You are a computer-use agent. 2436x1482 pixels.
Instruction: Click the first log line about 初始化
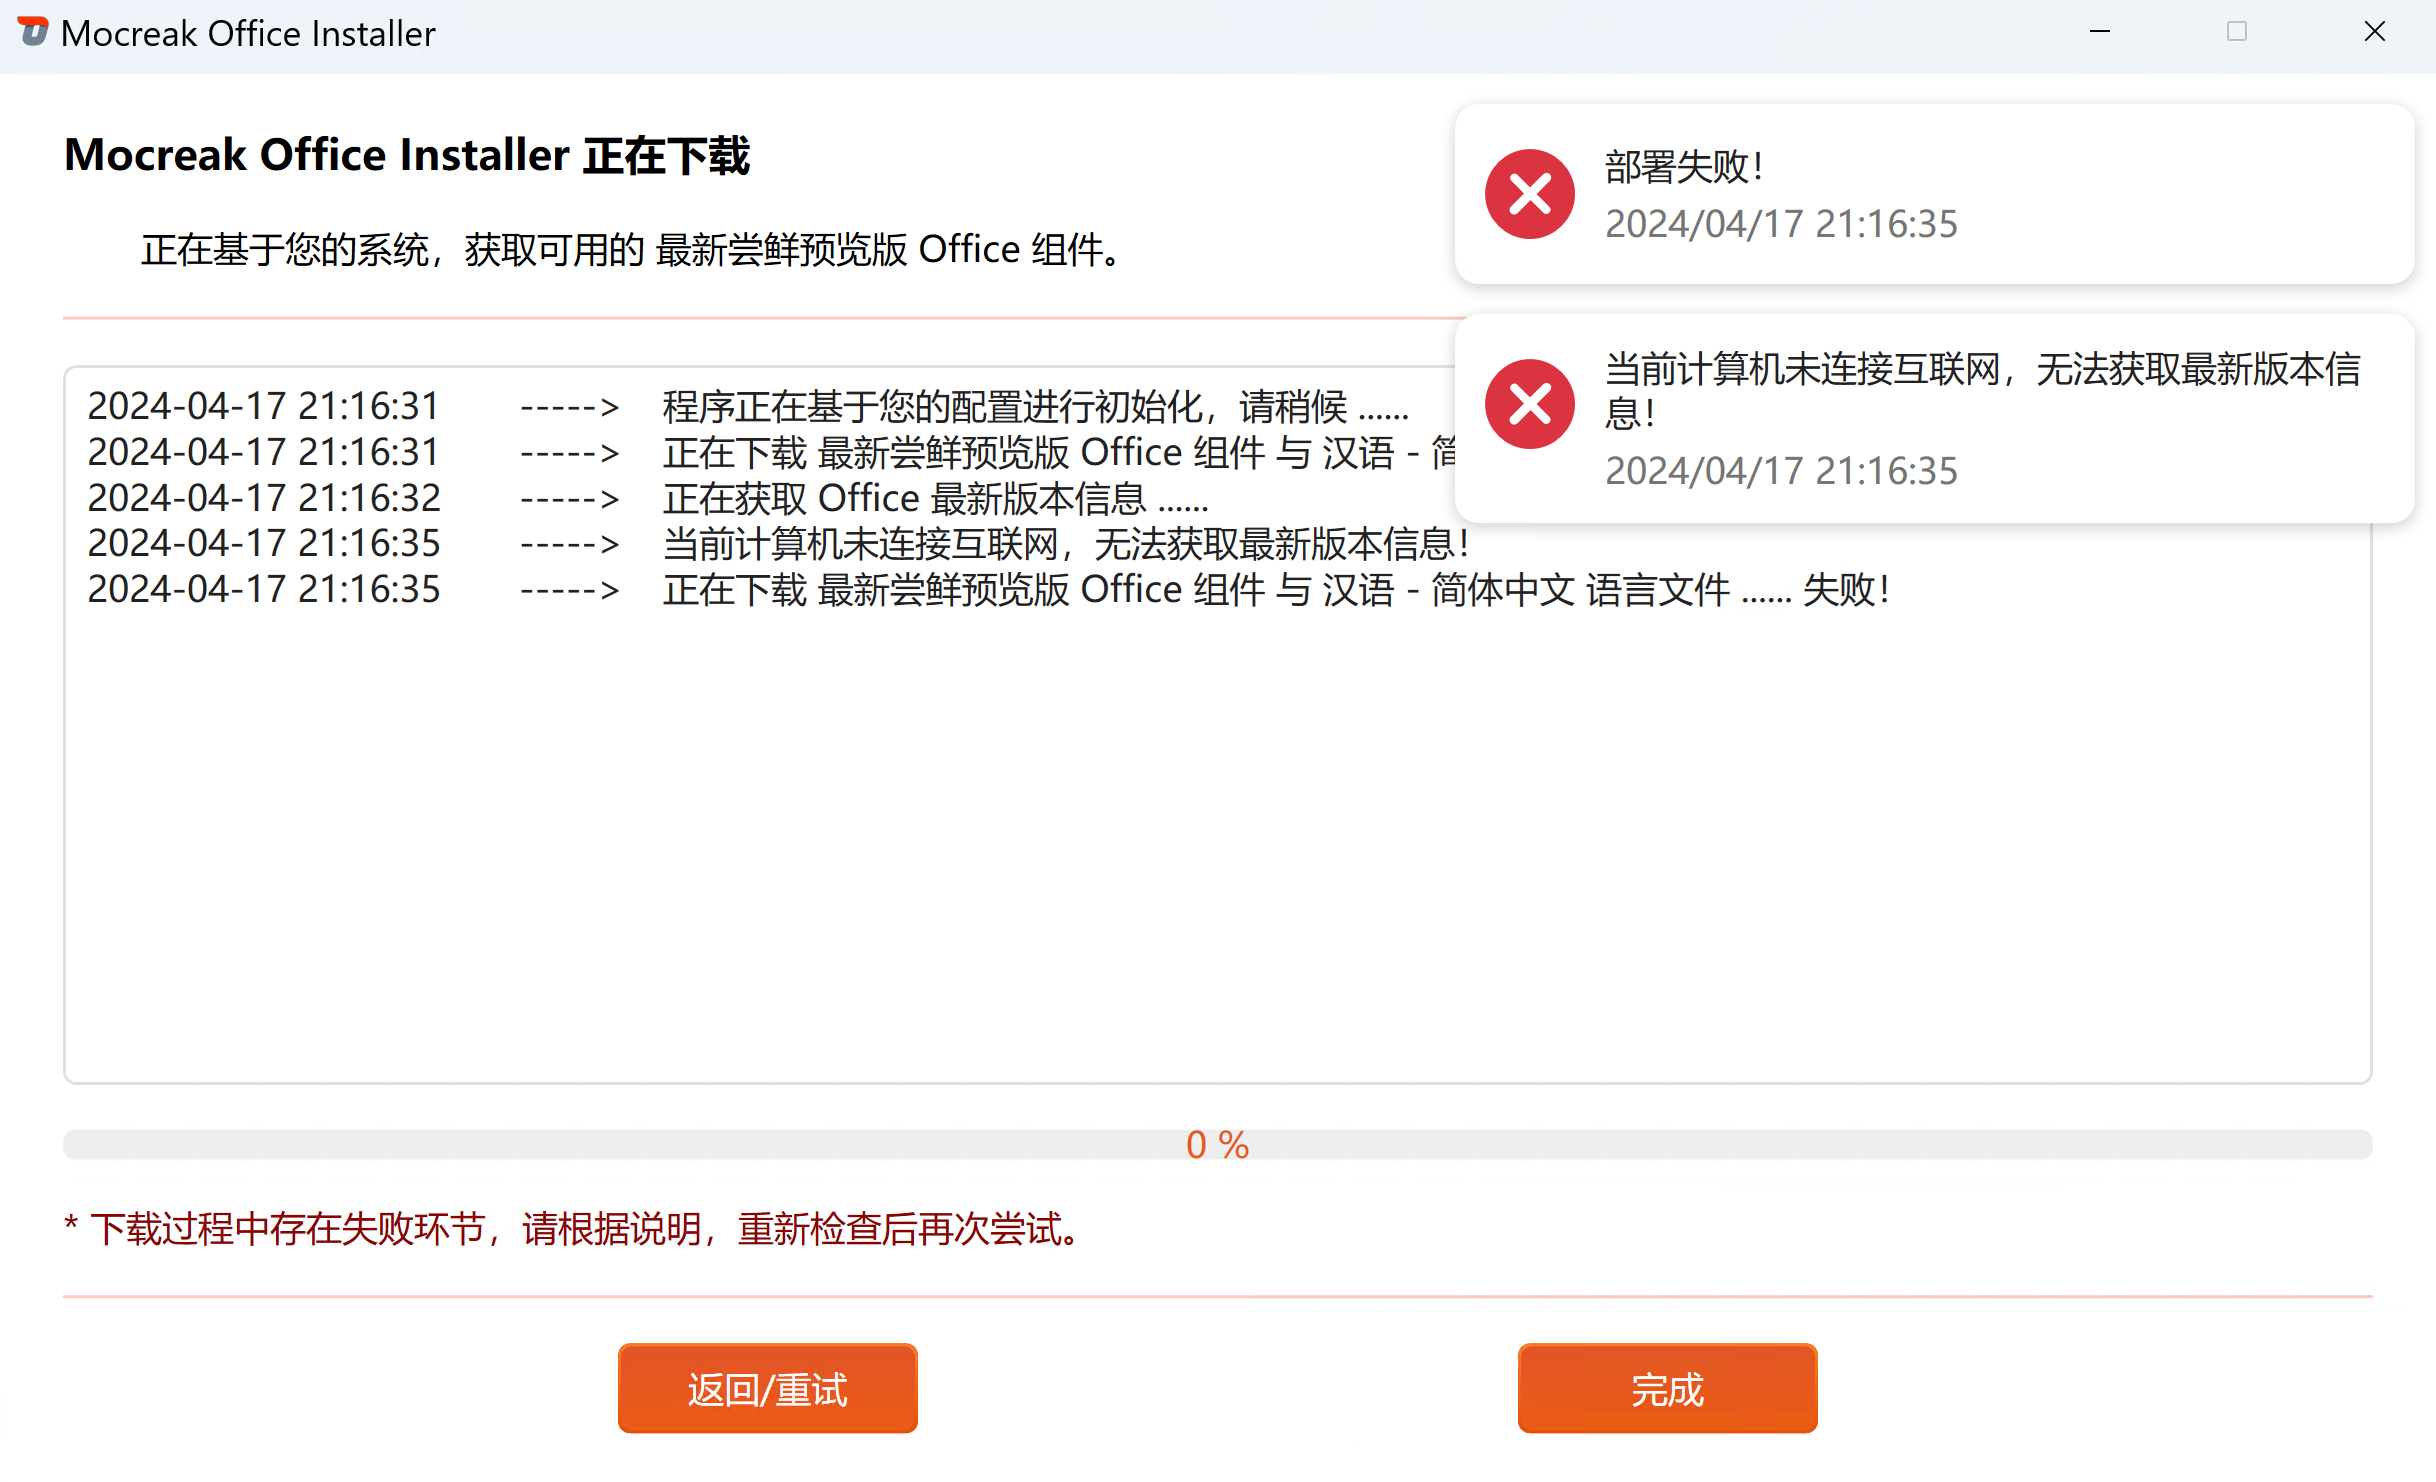tap(1034, 407)
